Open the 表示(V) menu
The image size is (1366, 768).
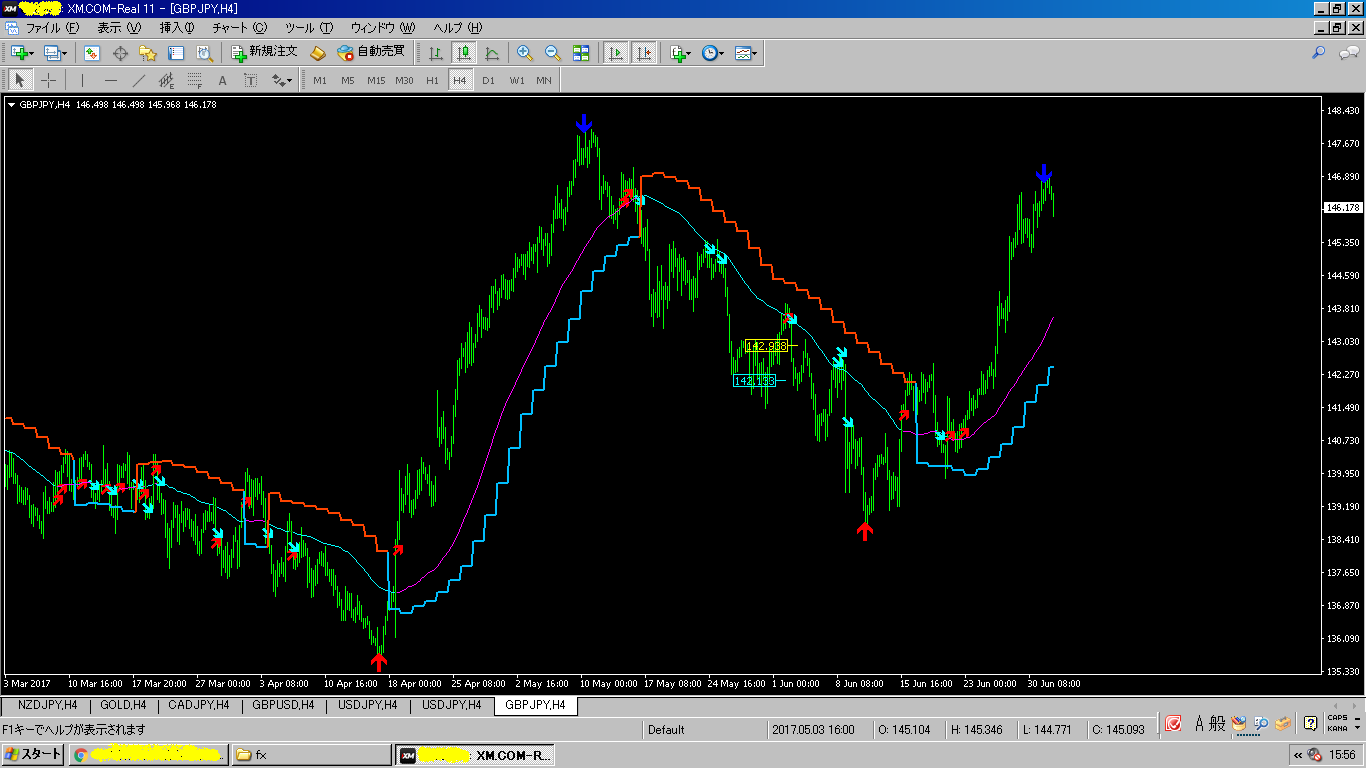119,28
